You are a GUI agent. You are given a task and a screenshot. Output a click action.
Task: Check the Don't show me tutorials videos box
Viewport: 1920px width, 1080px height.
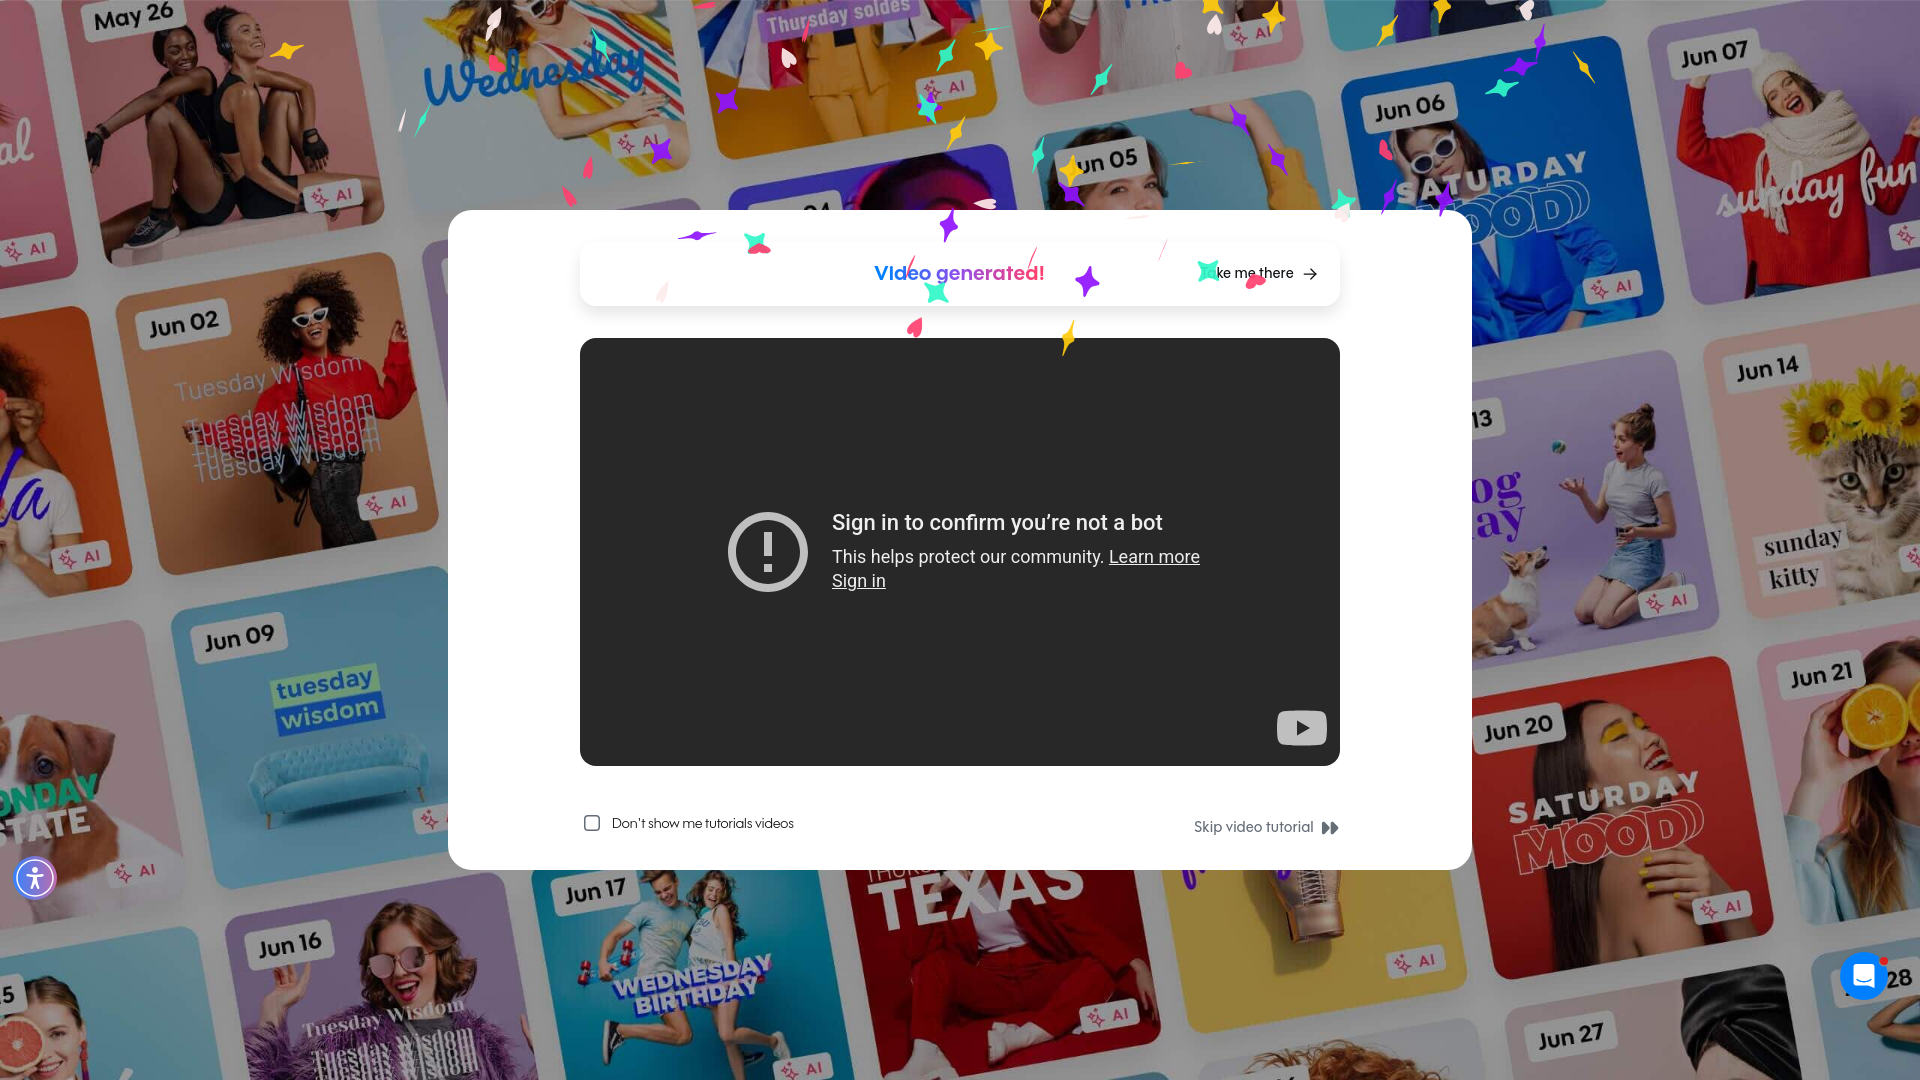click(592, 823)
